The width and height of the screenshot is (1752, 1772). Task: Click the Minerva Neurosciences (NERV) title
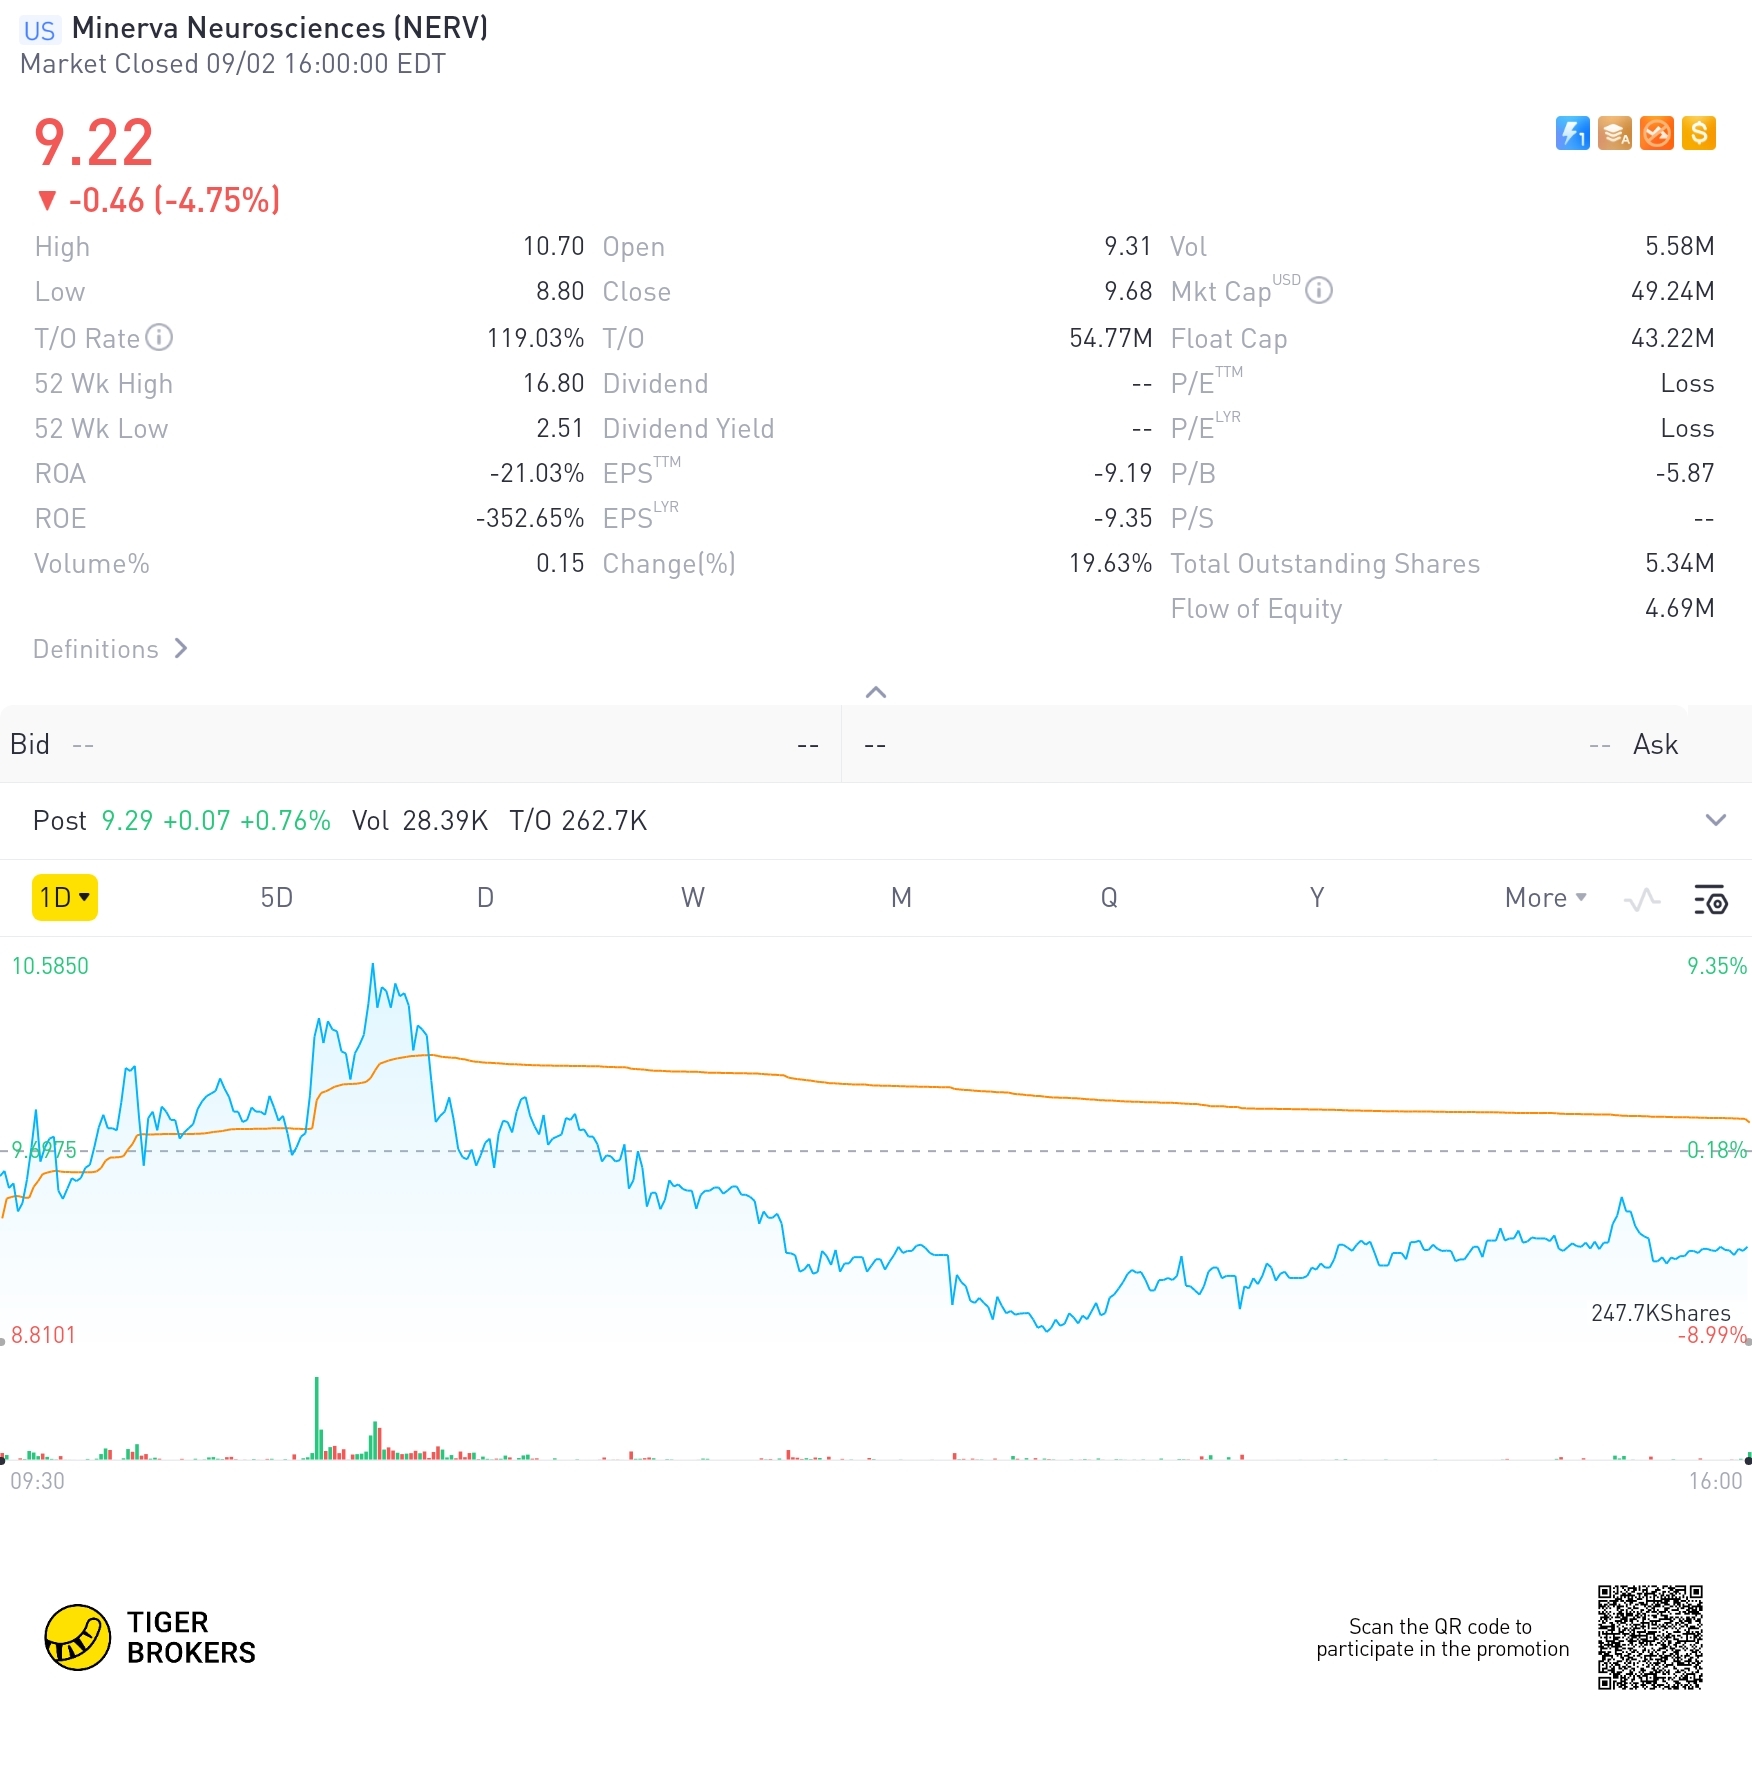coord(280,28)
